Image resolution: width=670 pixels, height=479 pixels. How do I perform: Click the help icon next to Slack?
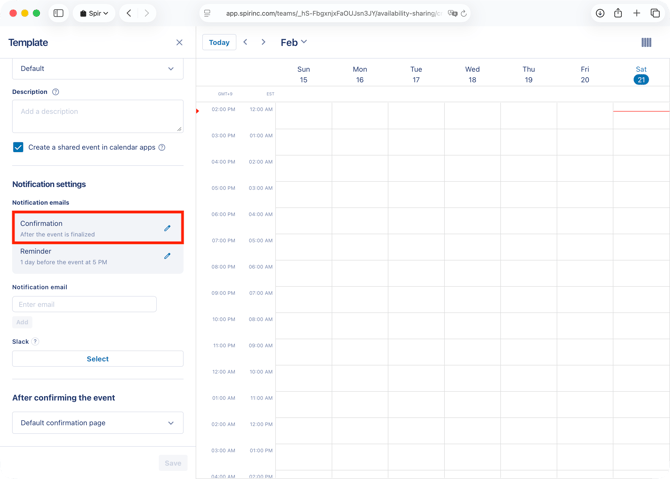(x=35, y=341)
